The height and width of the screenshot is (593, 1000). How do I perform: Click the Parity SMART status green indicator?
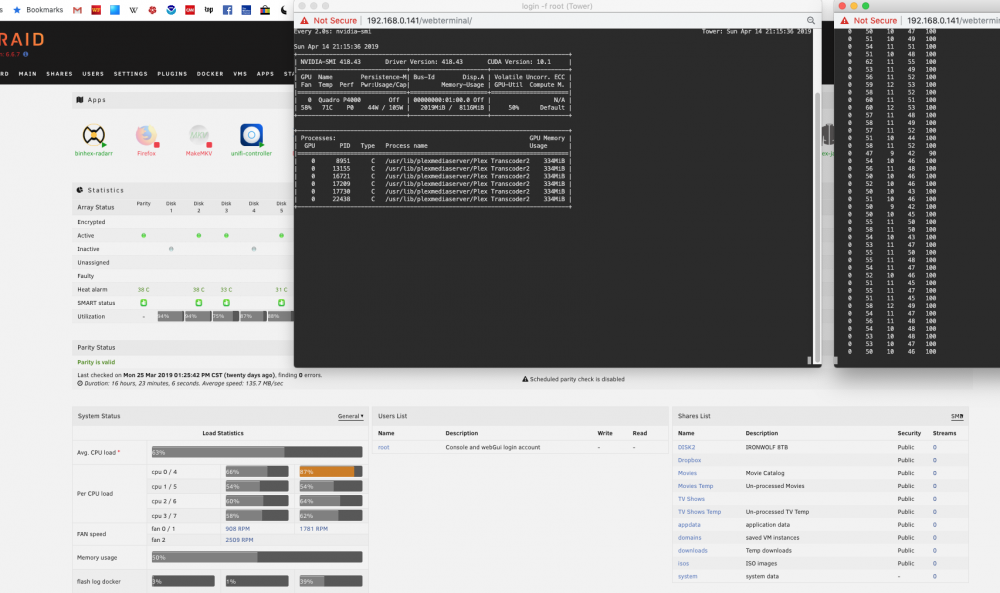(x=143, y=303)
